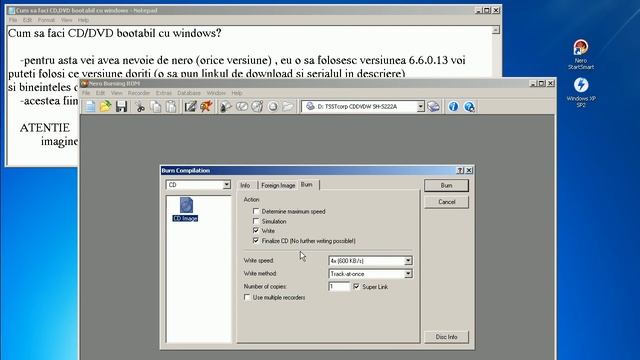Viewport: 640px width, 360px height.
Task: Open Nero Edit menu
Action: [100, 93]
